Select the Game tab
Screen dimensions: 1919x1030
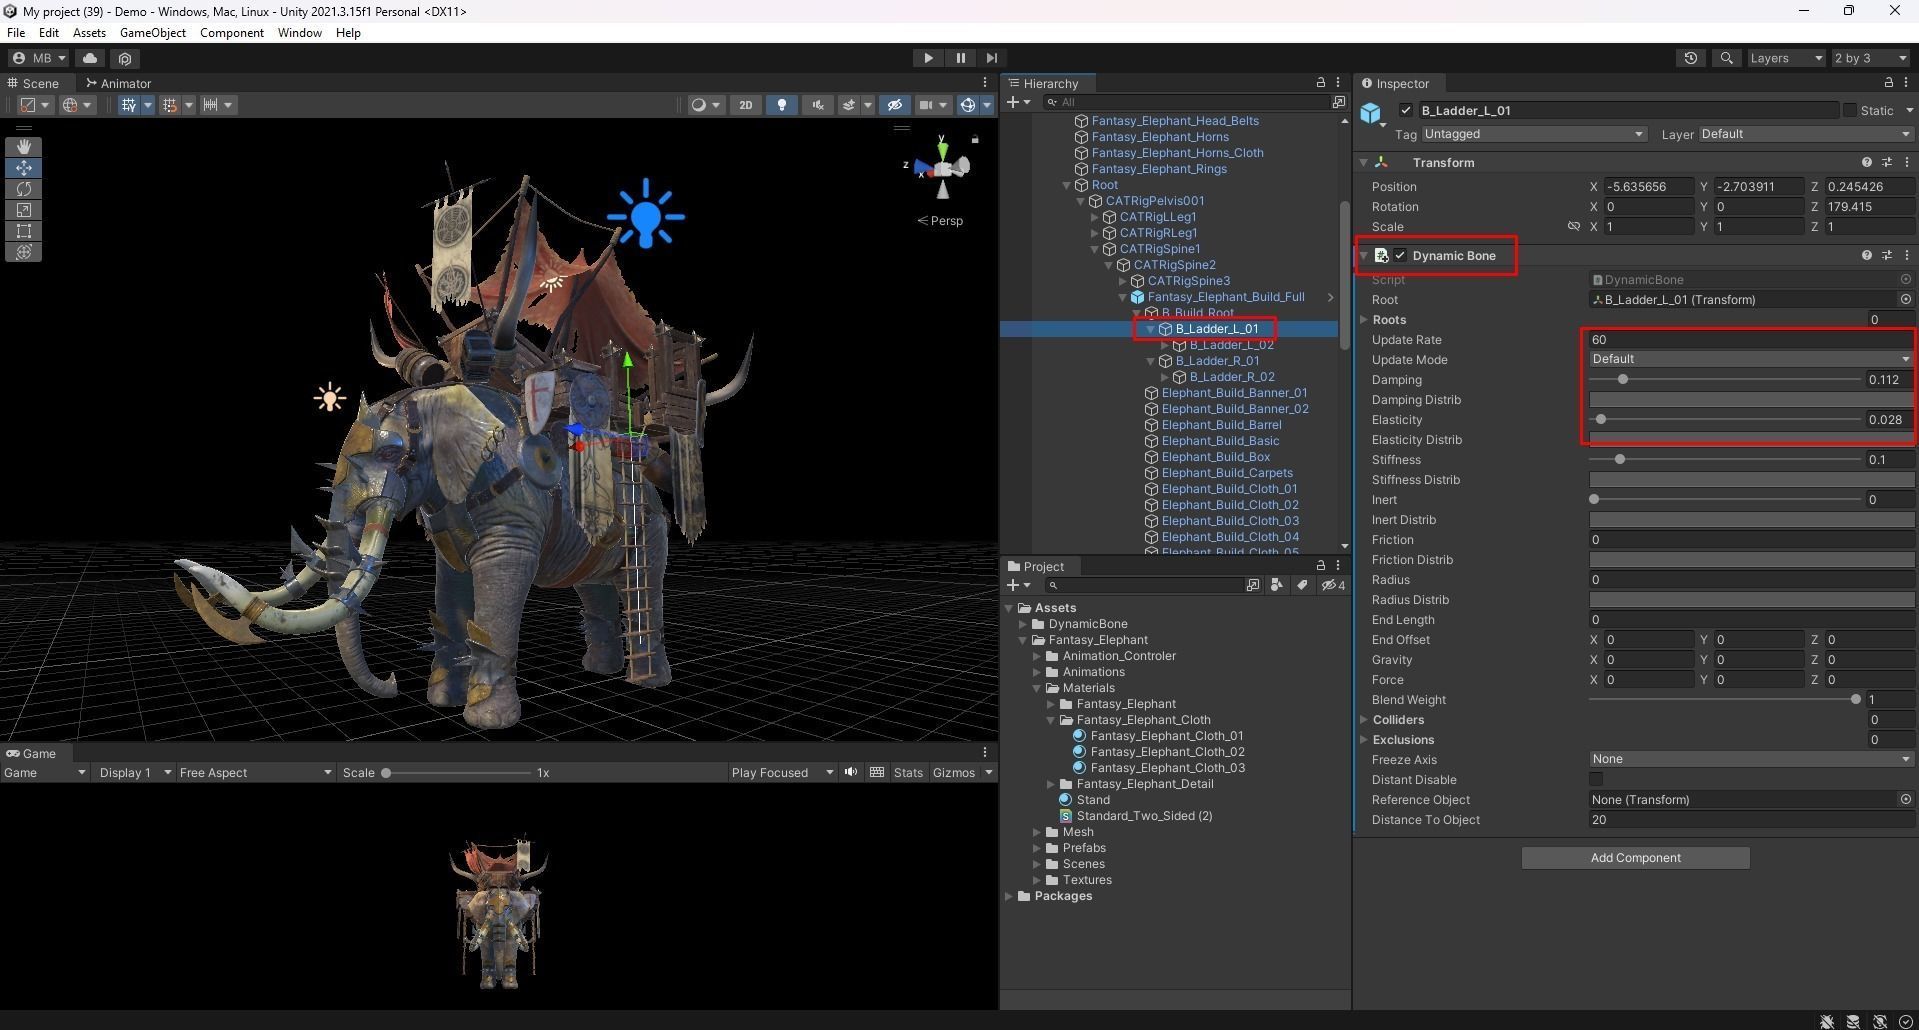(x=31, y=753)
